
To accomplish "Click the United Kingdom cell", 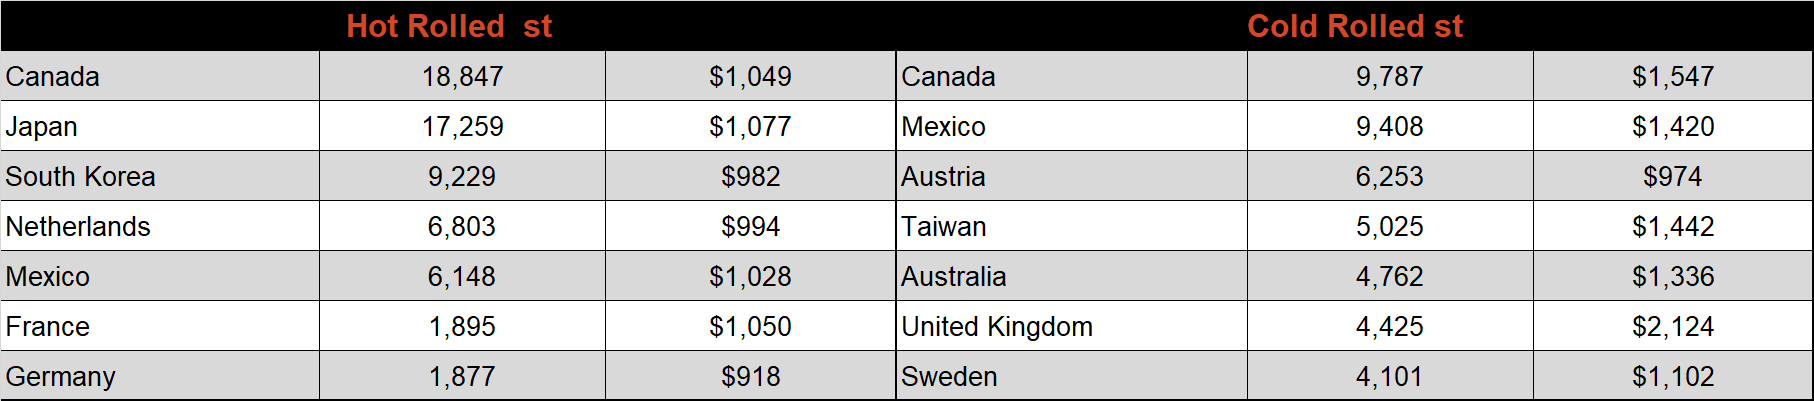I will (x=1072, y=326).
